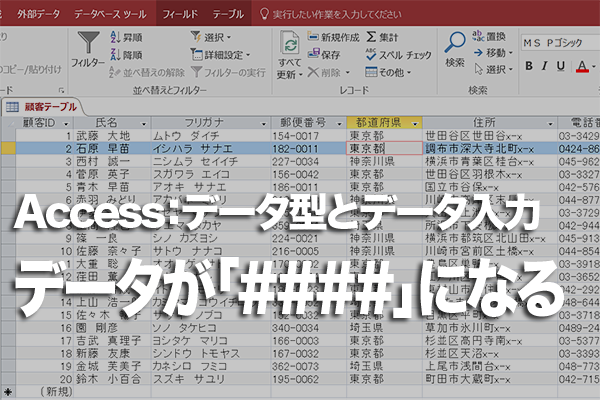
Task: Open 詳細設定 filter options dropdown
Action: 220,55
